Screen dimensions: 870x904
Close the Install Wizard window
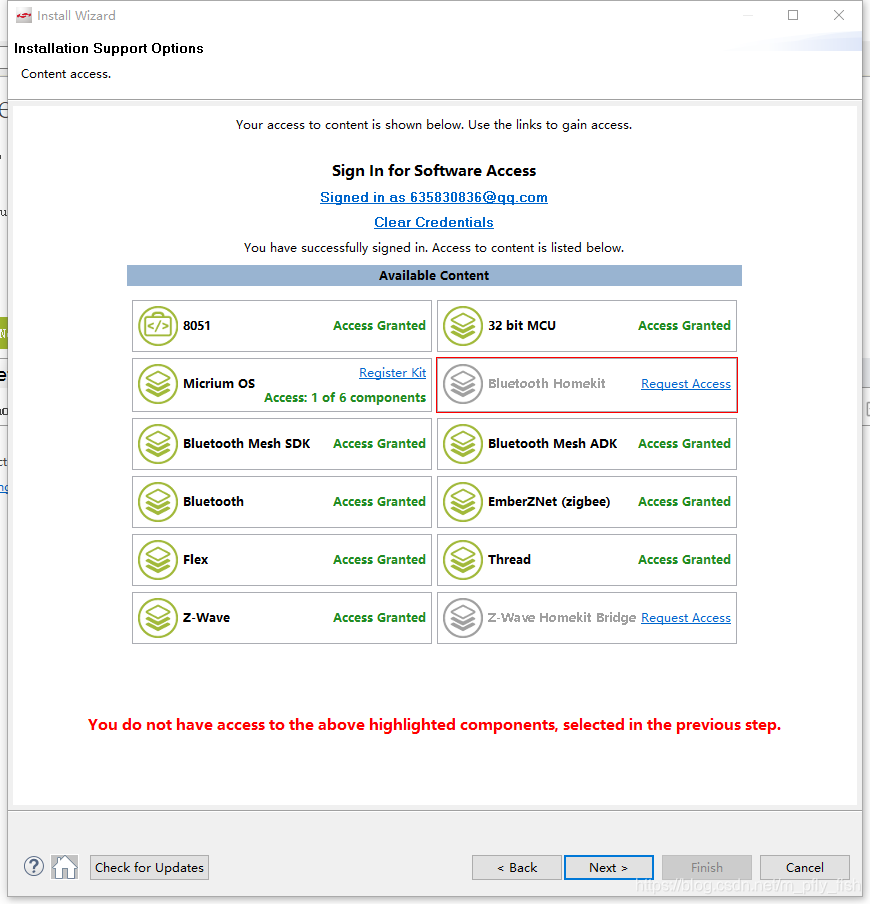(839, 16)
